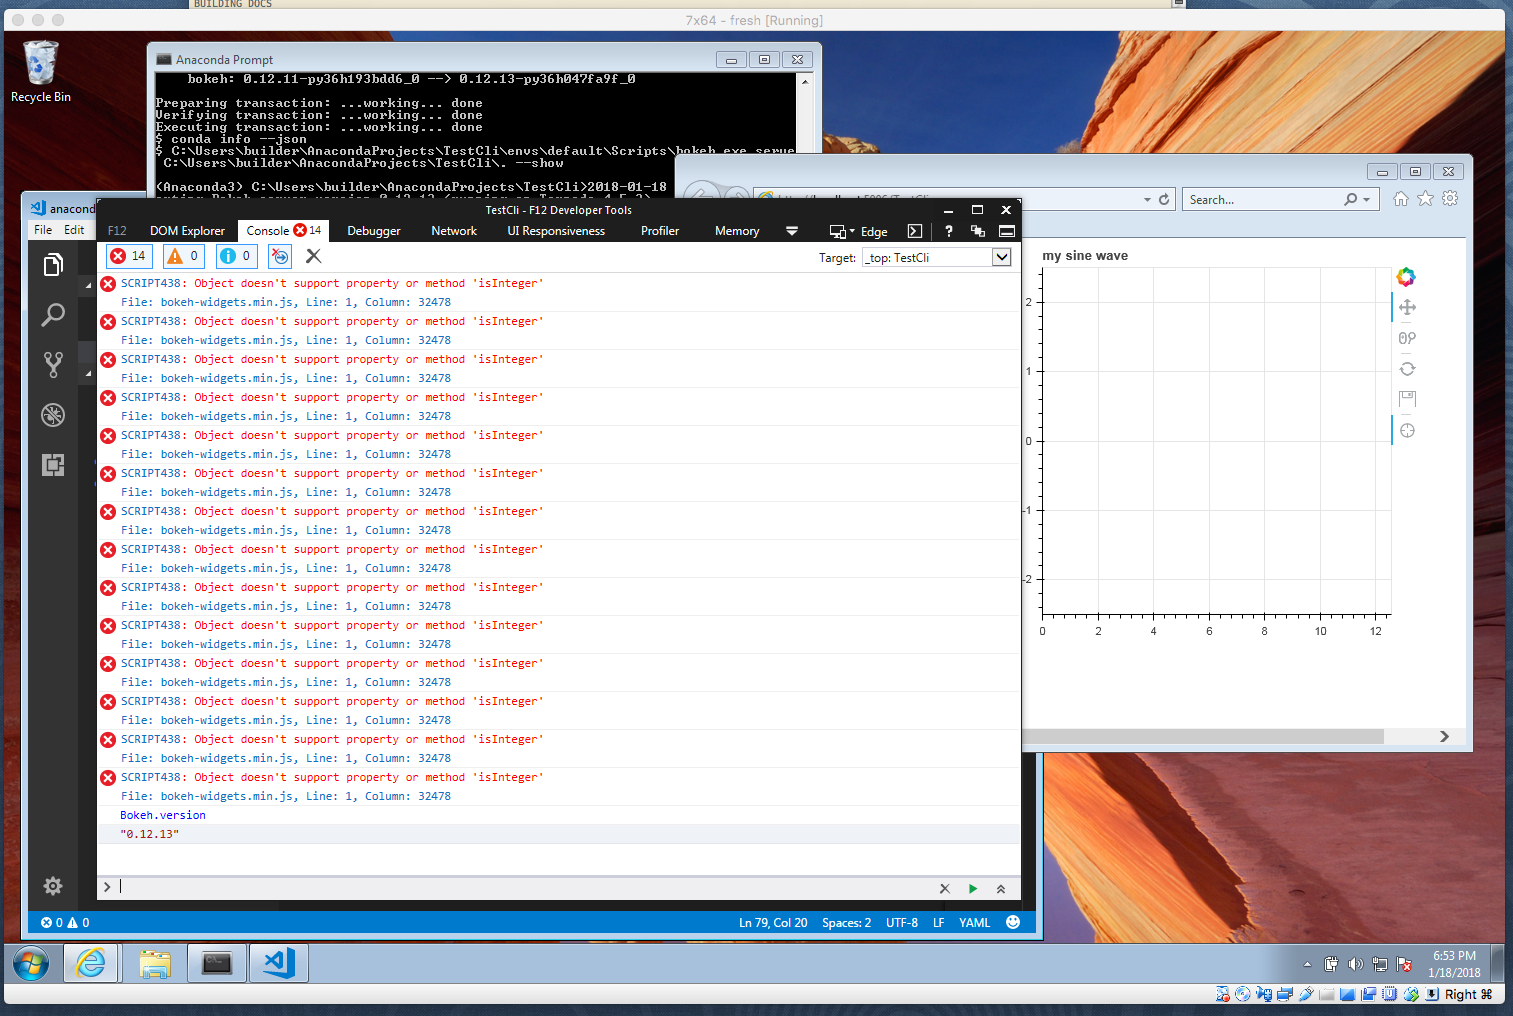This screenshot has width=1513, height=1016.
Task: Switch to the Debugger tab
Action: click(374, 231)
